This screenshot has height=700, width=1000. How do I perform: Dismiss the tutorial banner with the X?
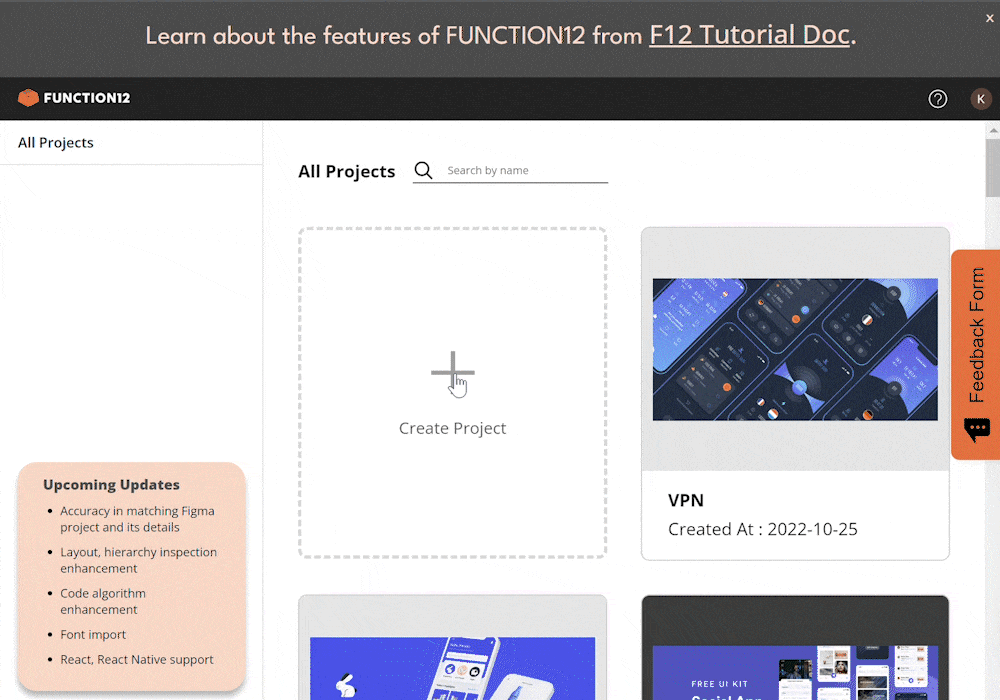989,17
